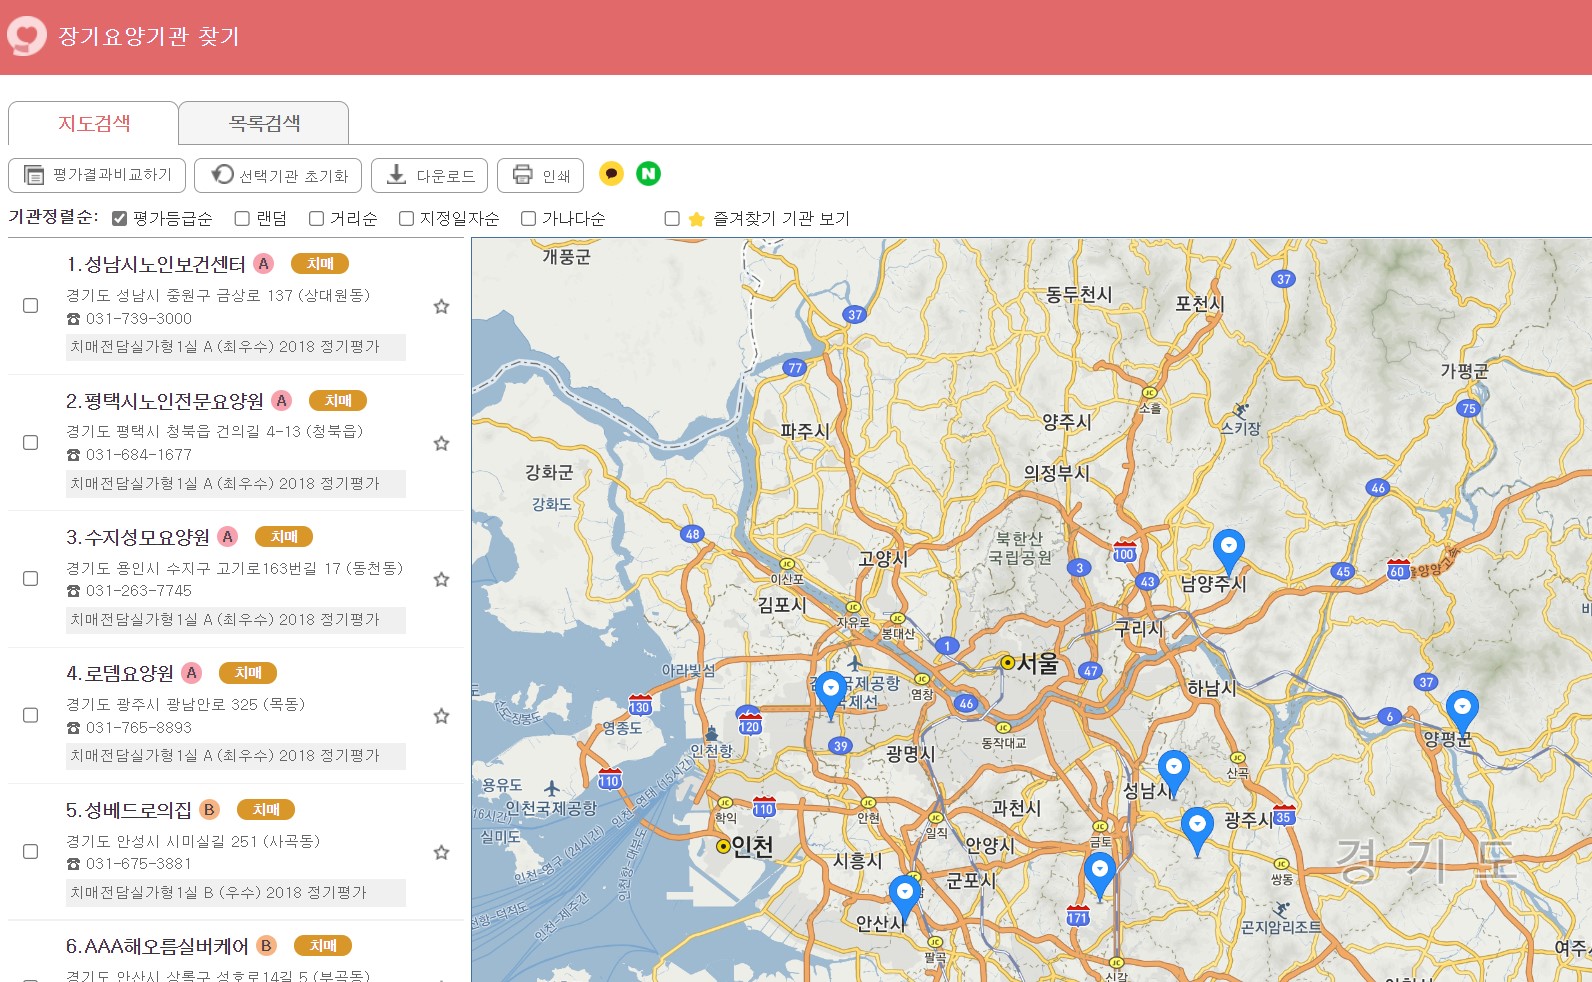Click the map pin near 양평군
This screenshot has width=1592, height=982.
point(1462,712)
